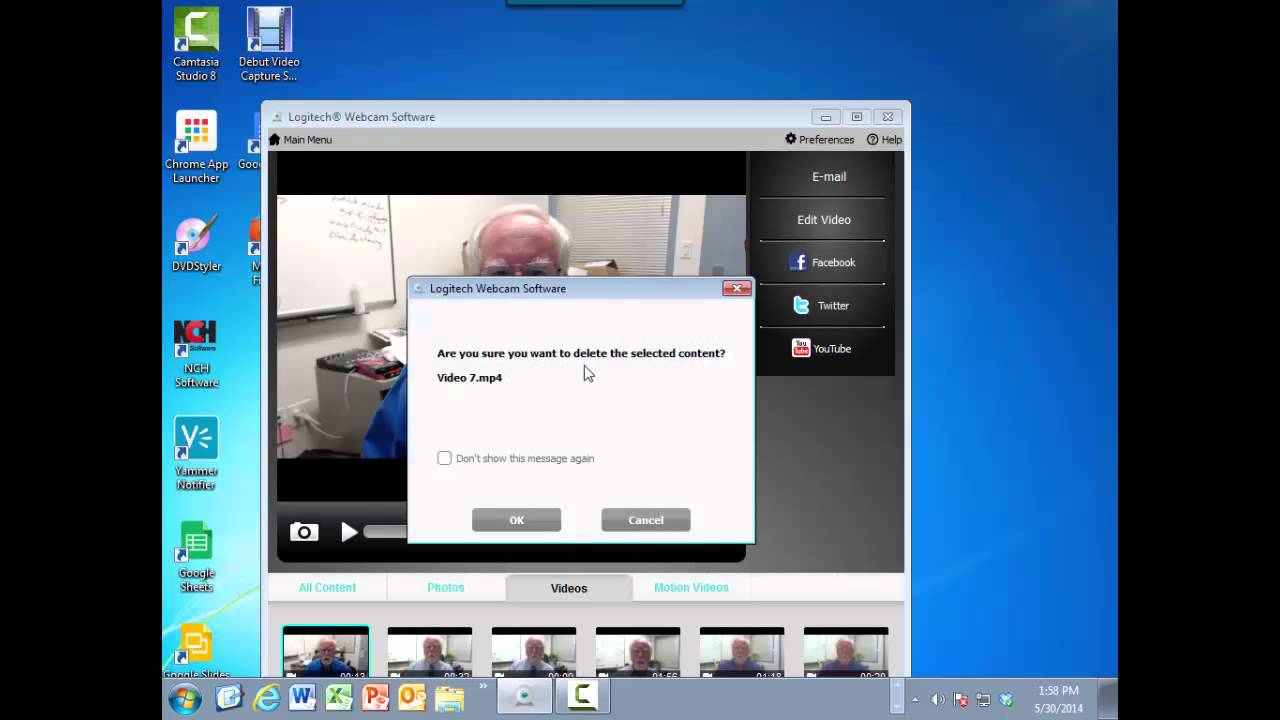
Task: Click the Show Desktop button
Action: tap(1108, 699)
